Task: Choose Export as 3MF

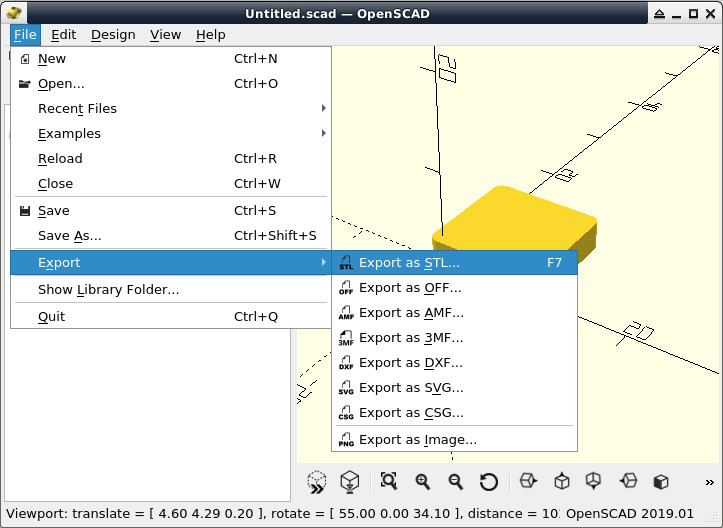Action: click(454, 338)
